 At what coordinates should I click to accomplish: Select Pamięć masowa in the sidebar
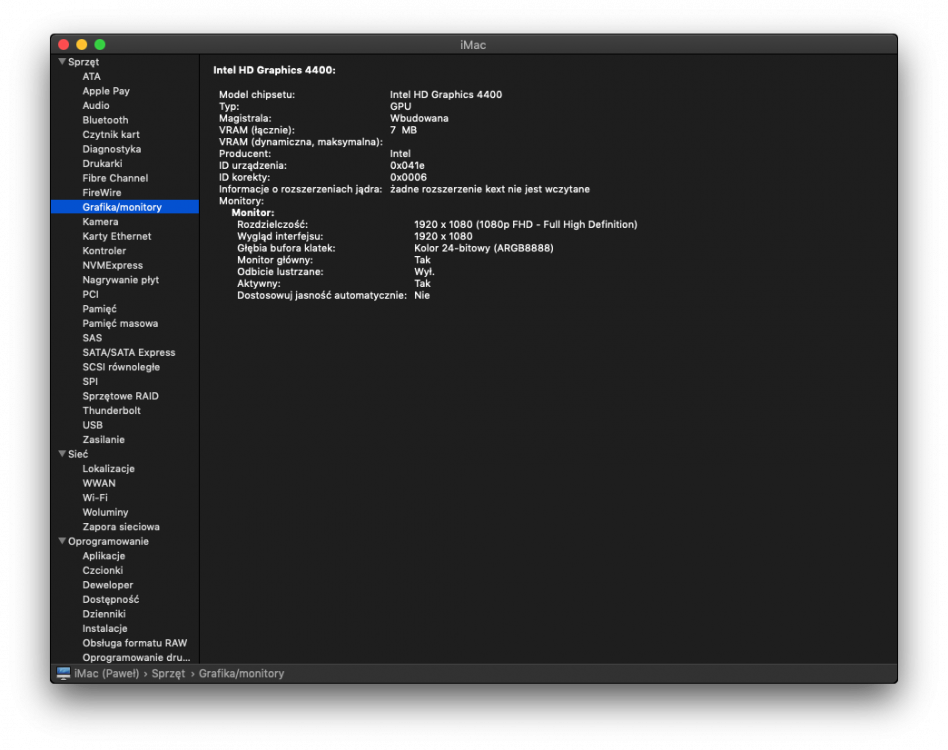click(x=120, y=323)
